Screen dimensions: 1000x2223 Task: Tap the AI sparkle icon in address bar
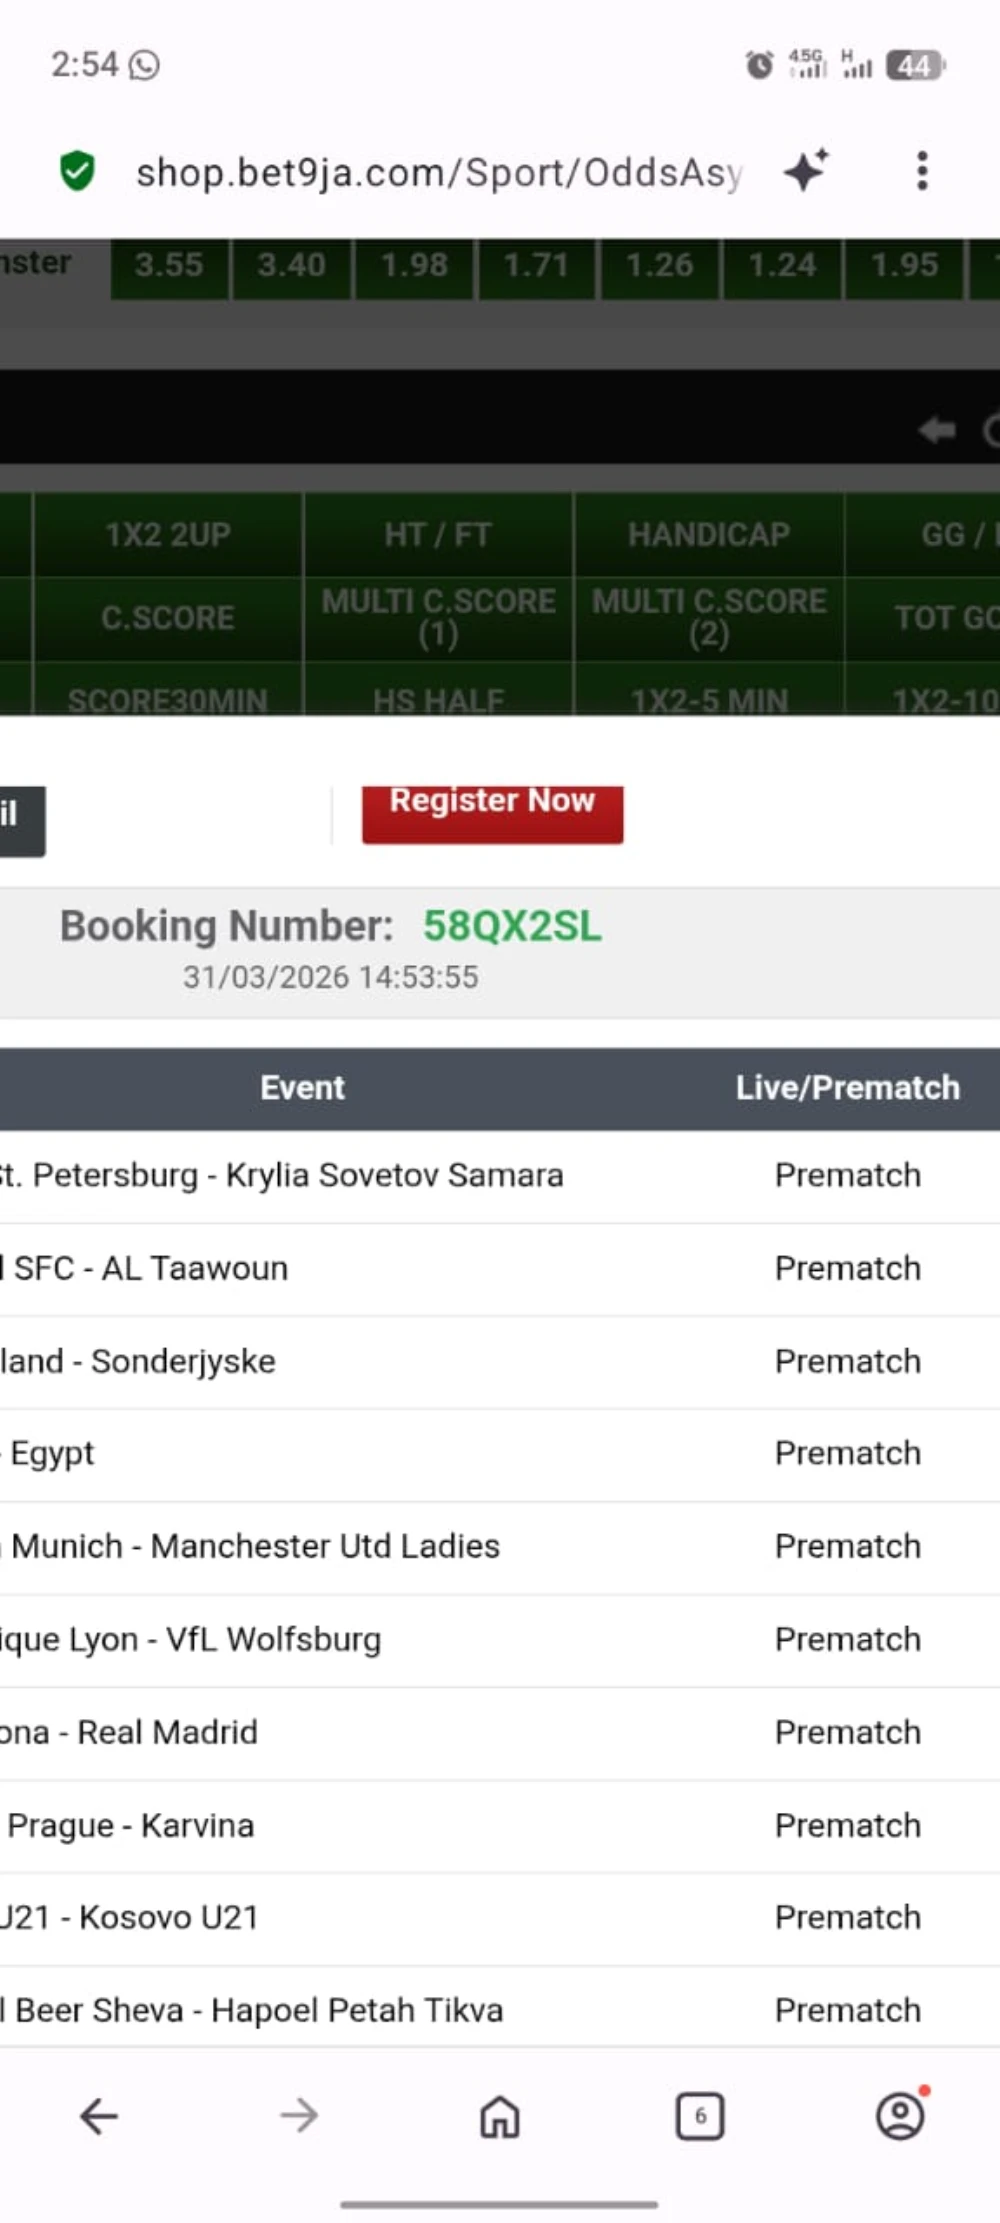tap(806, 170)
